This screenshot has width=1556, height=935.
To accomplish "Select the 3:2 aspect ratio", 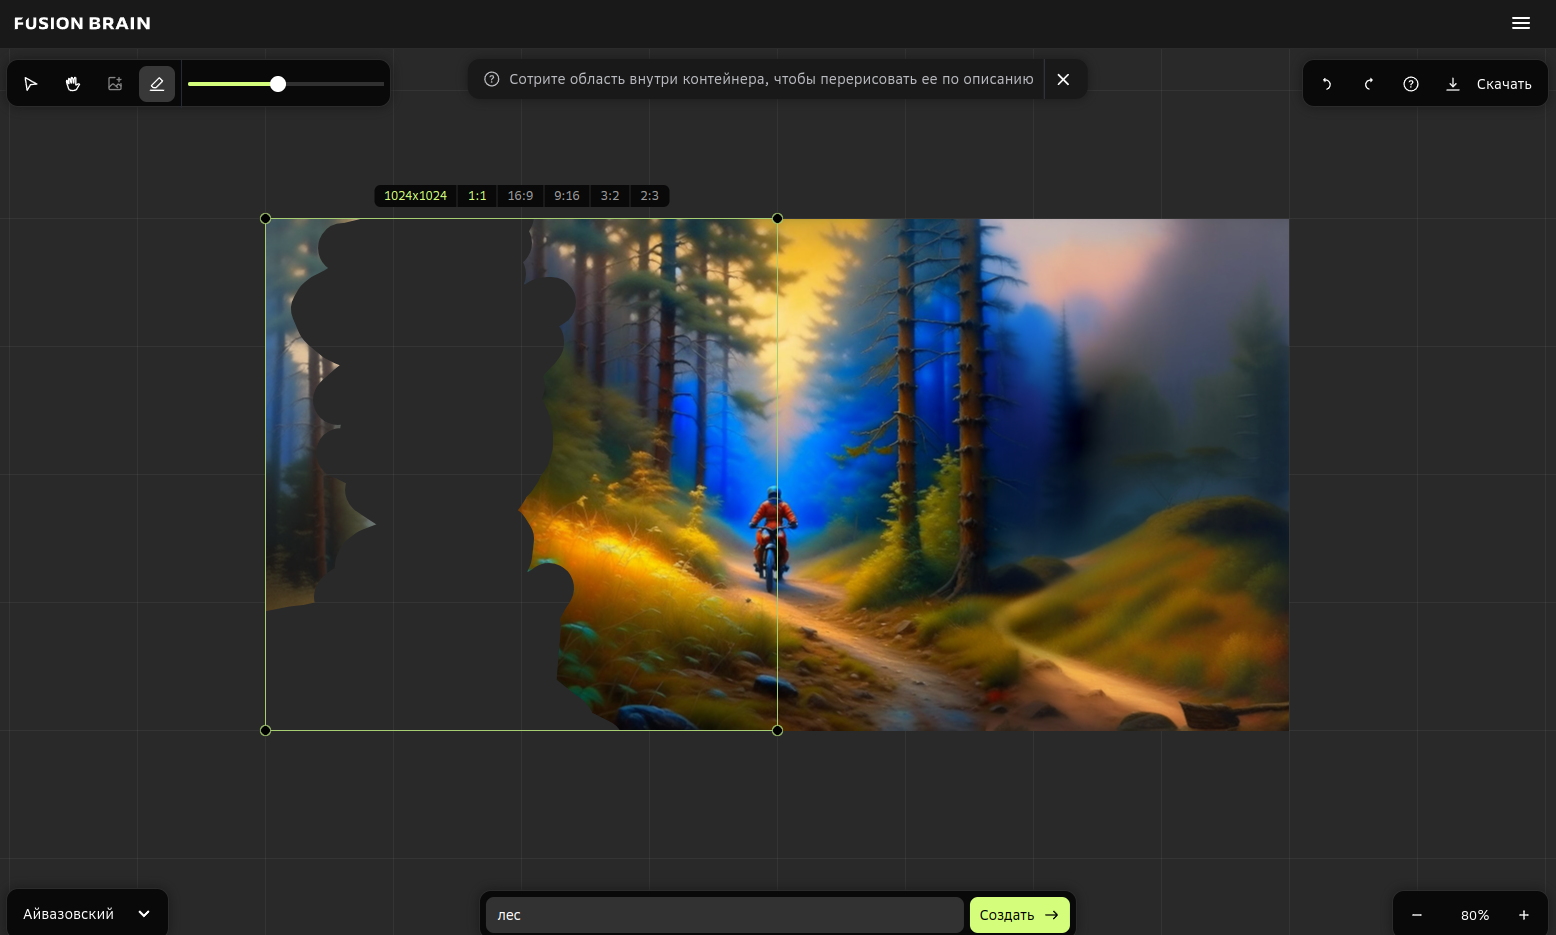I will [x=610, y=196].
